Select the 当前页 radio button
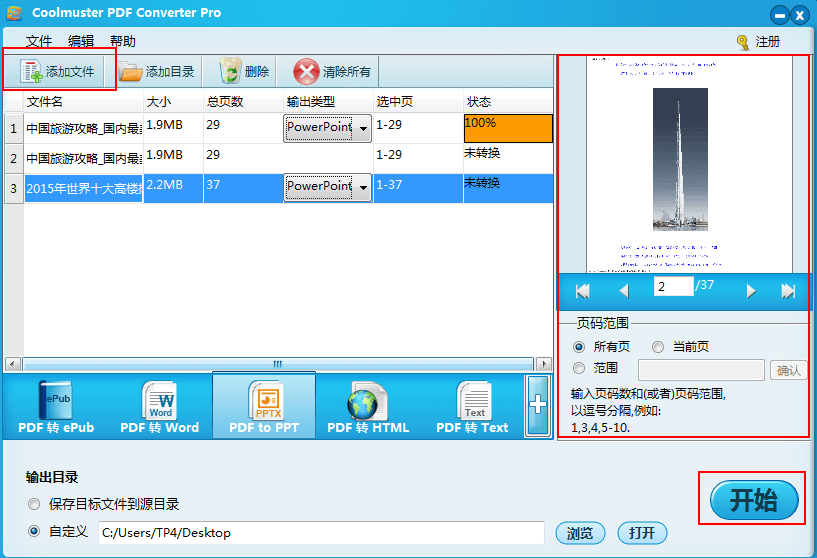This screenshot has height=558, width=817. [x=658, y=347]
